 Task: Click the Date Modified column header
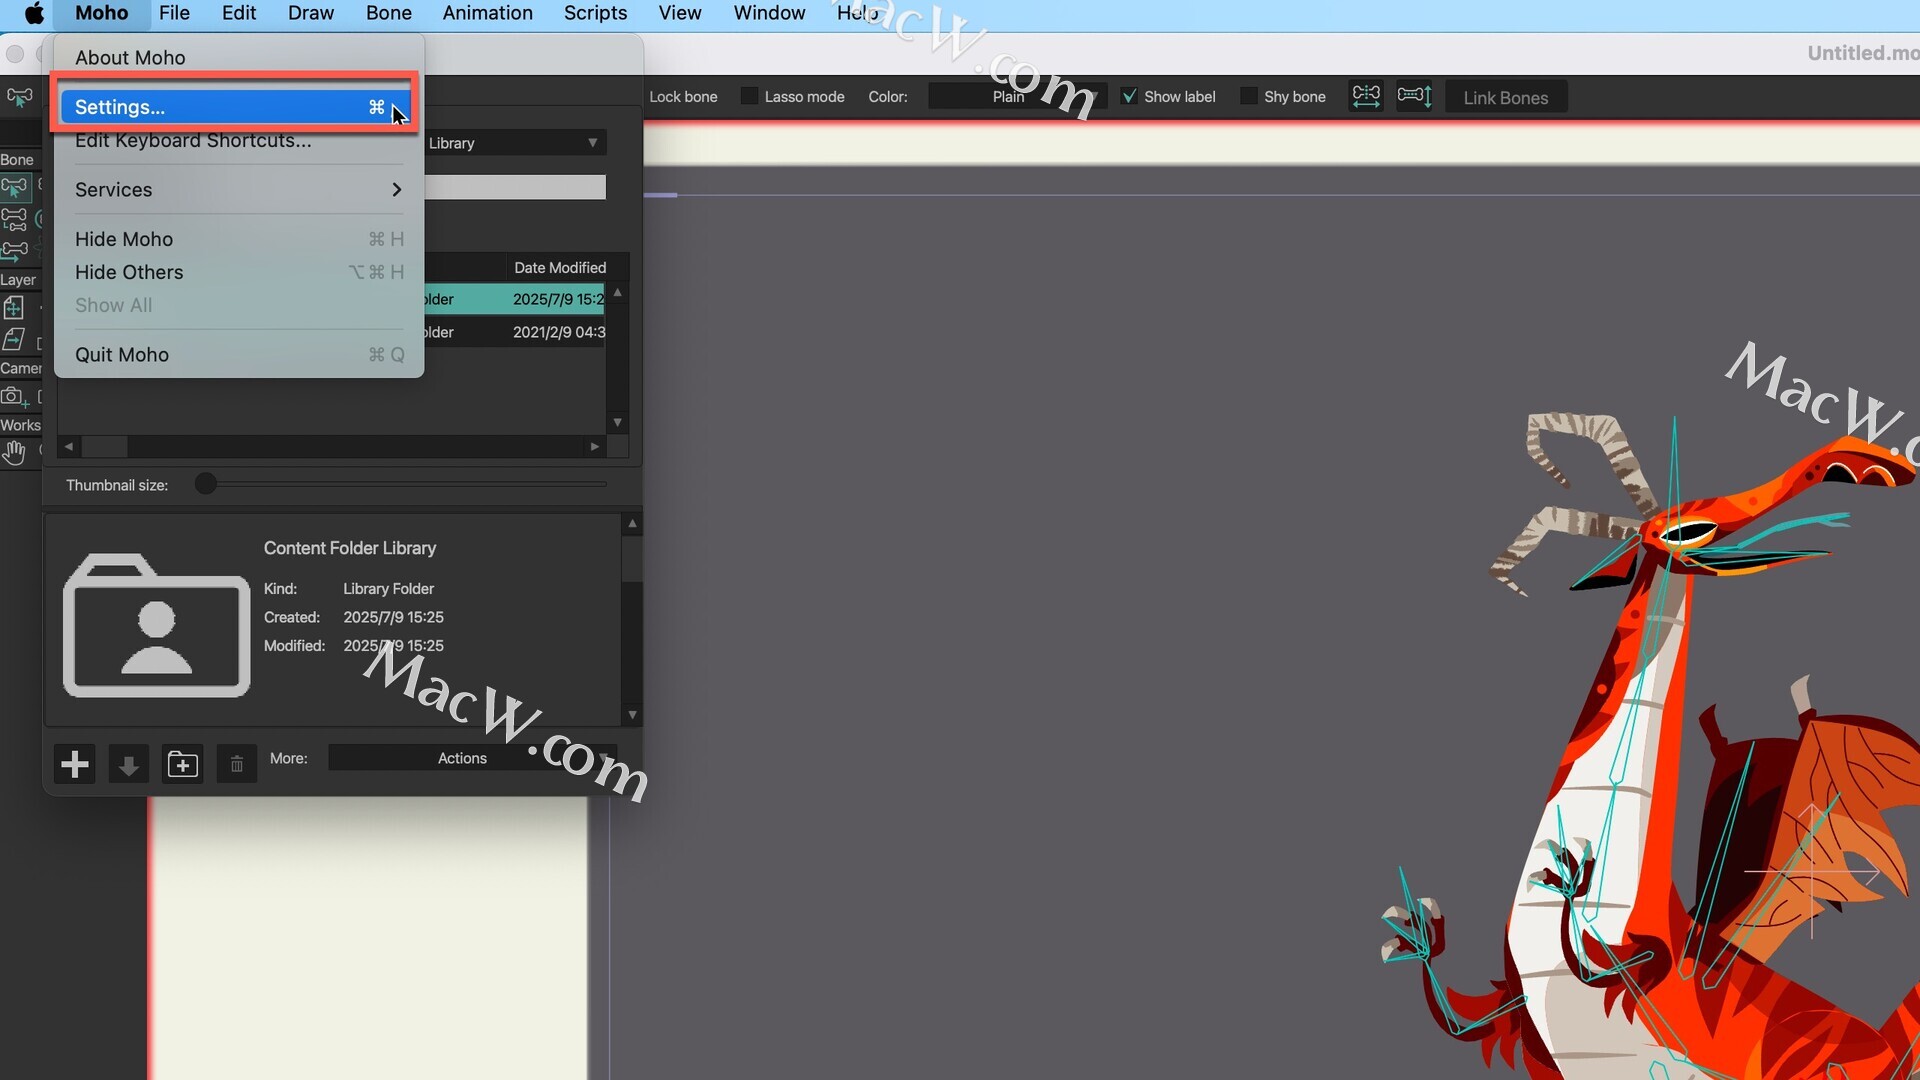pyautogui.click(x=560, y=267)
